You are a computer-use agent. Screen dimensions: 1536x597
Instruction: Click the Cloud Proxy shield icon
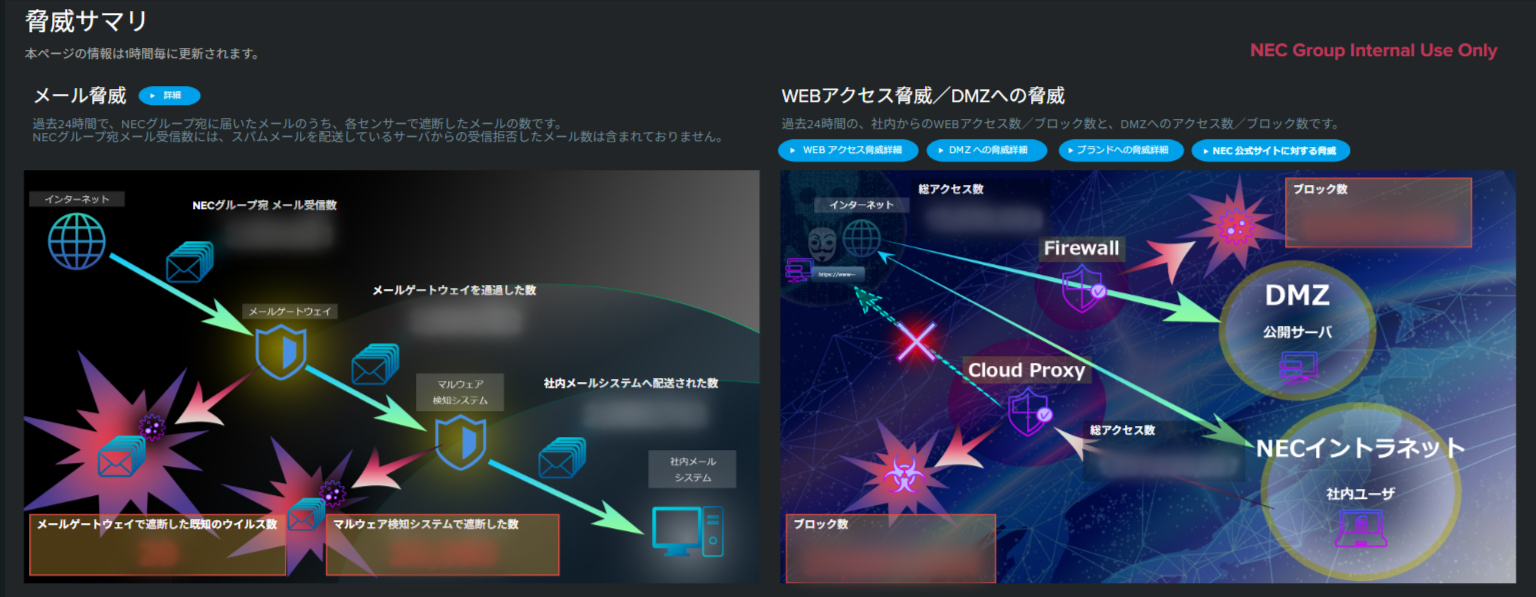tap(1028, 411)
